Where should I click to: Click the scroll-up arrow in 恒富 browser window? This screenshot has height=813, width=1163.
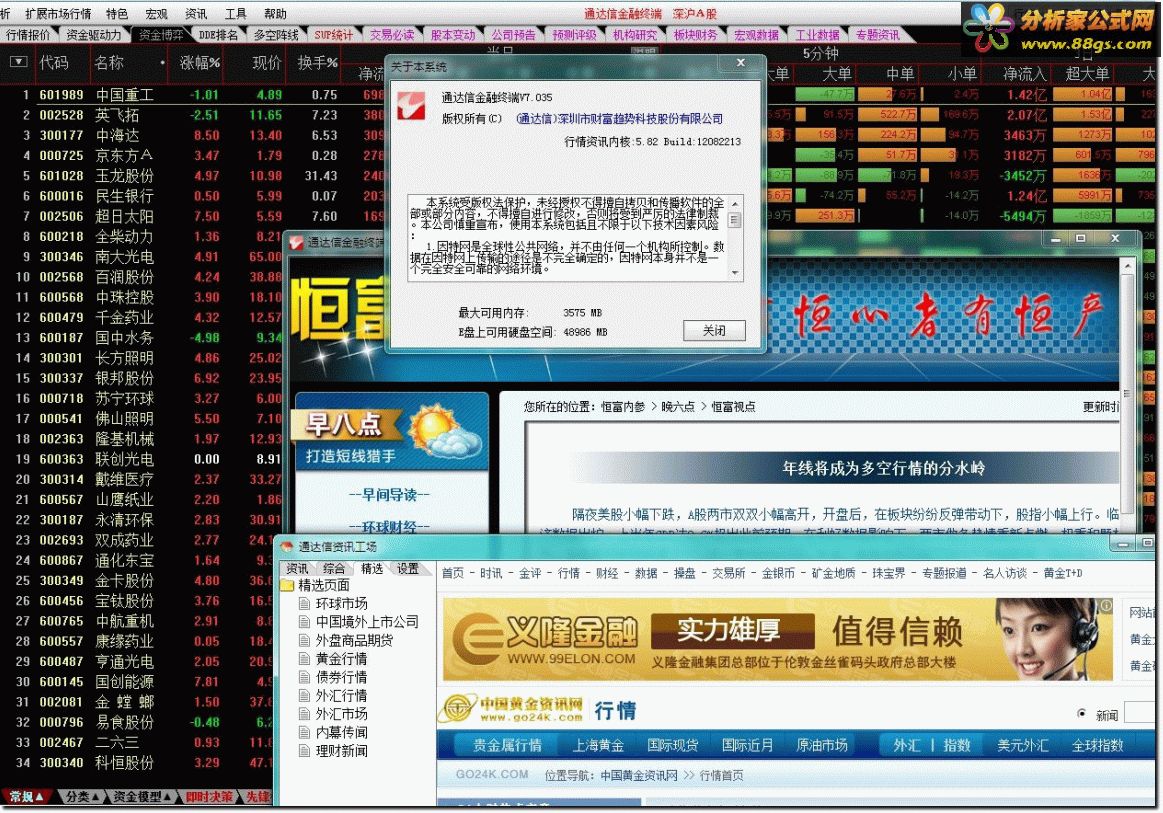tap(1127, 265)
